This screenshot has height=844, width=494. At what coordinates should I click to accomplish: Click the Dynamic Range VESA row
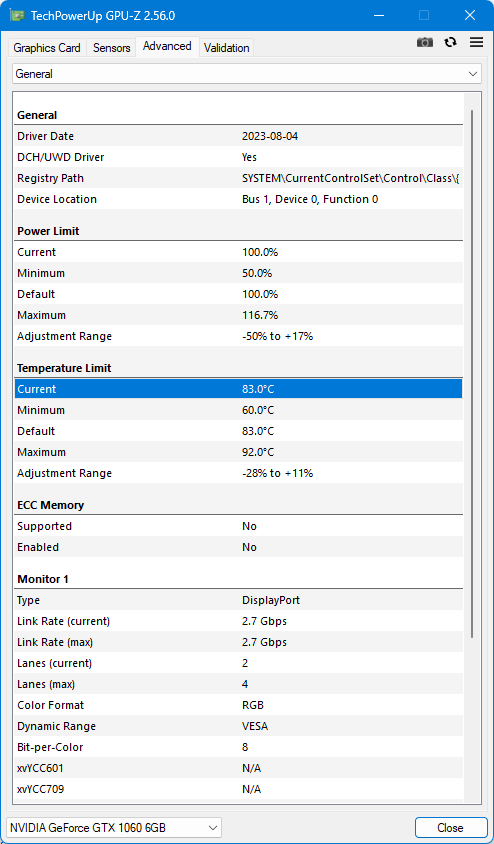pos(238,726)
